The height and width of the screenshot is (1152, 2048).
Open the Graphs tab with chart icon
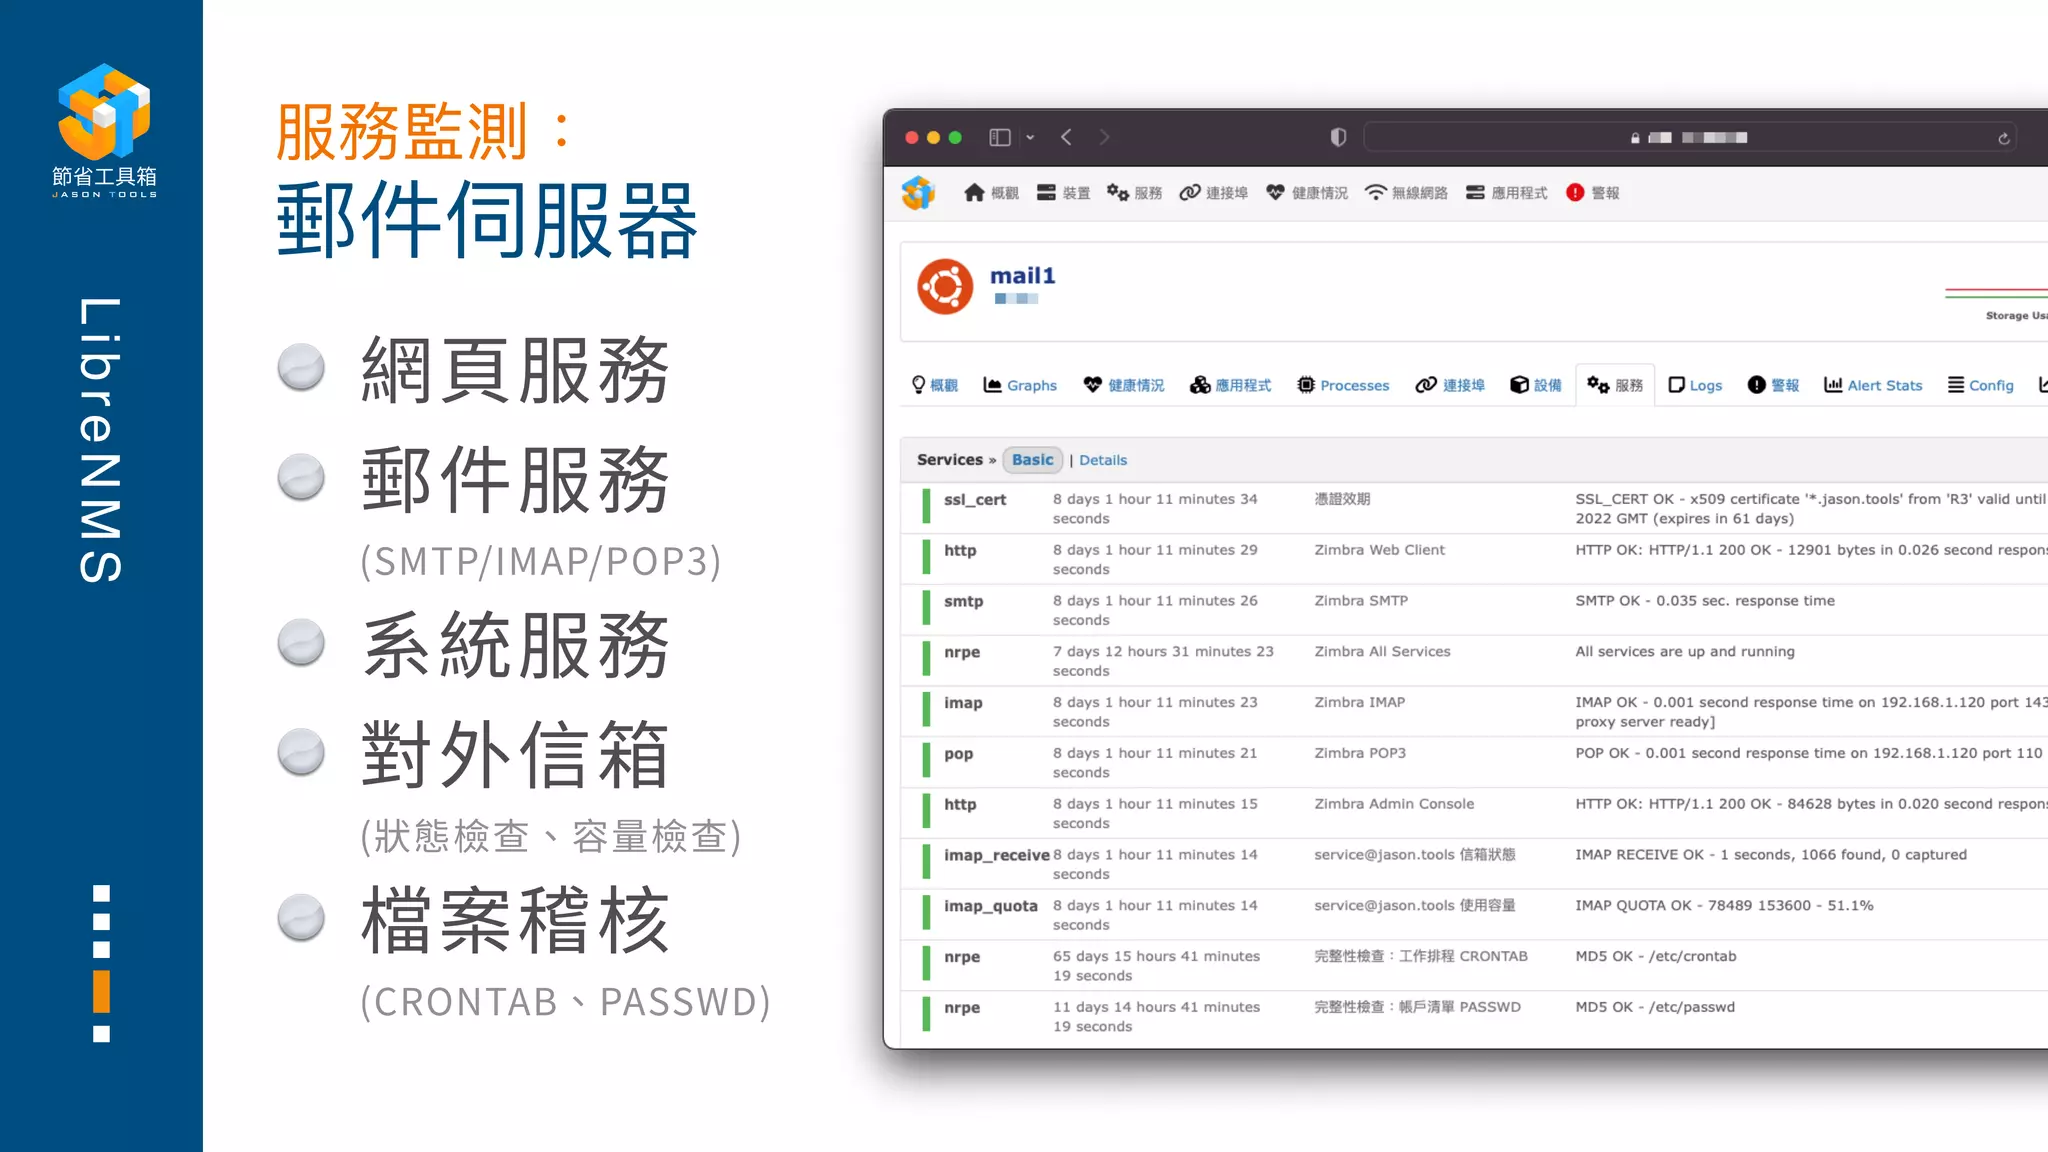point(1019,385)
